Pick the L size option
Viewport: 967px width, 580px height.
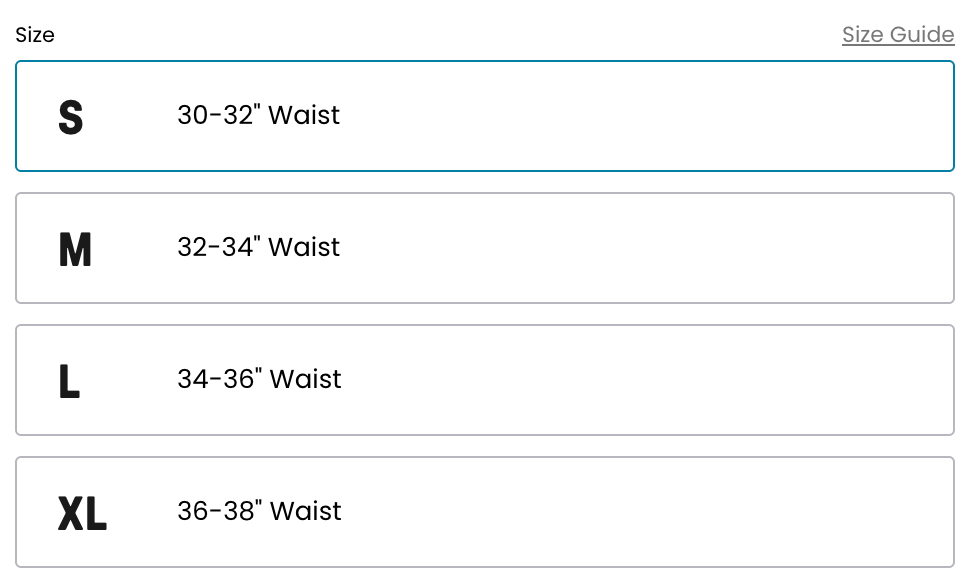point(485,380)
